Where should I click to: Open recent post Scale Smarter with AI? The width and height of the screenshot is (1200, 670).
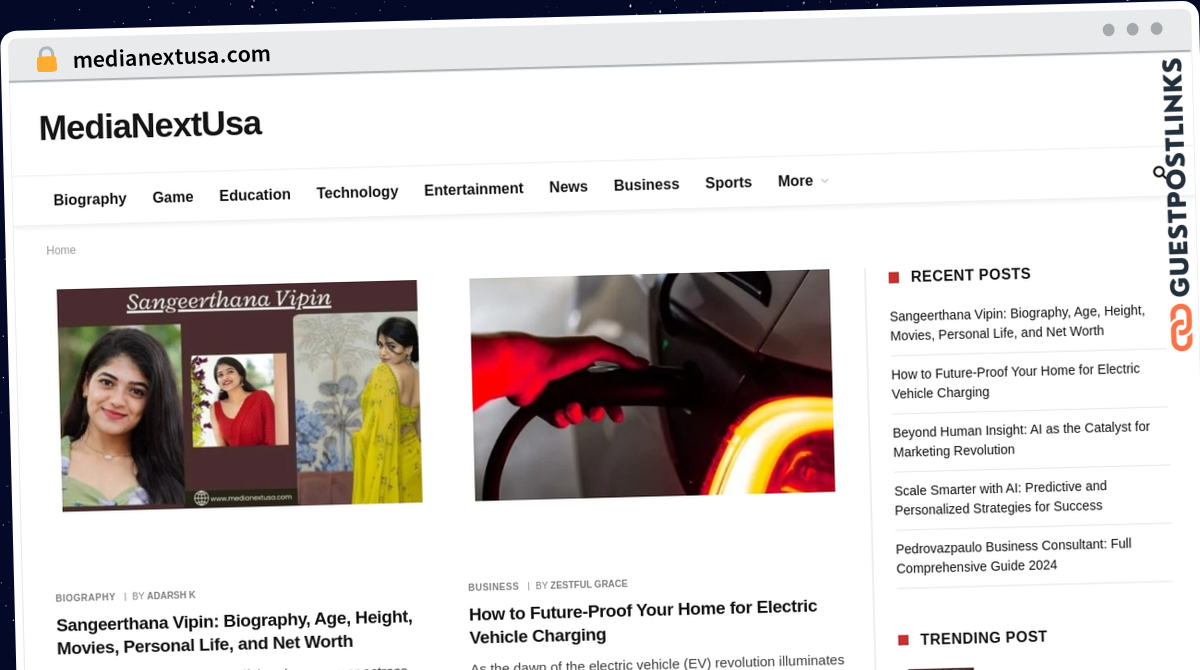pyautogui.click(x=1001, y=497)
